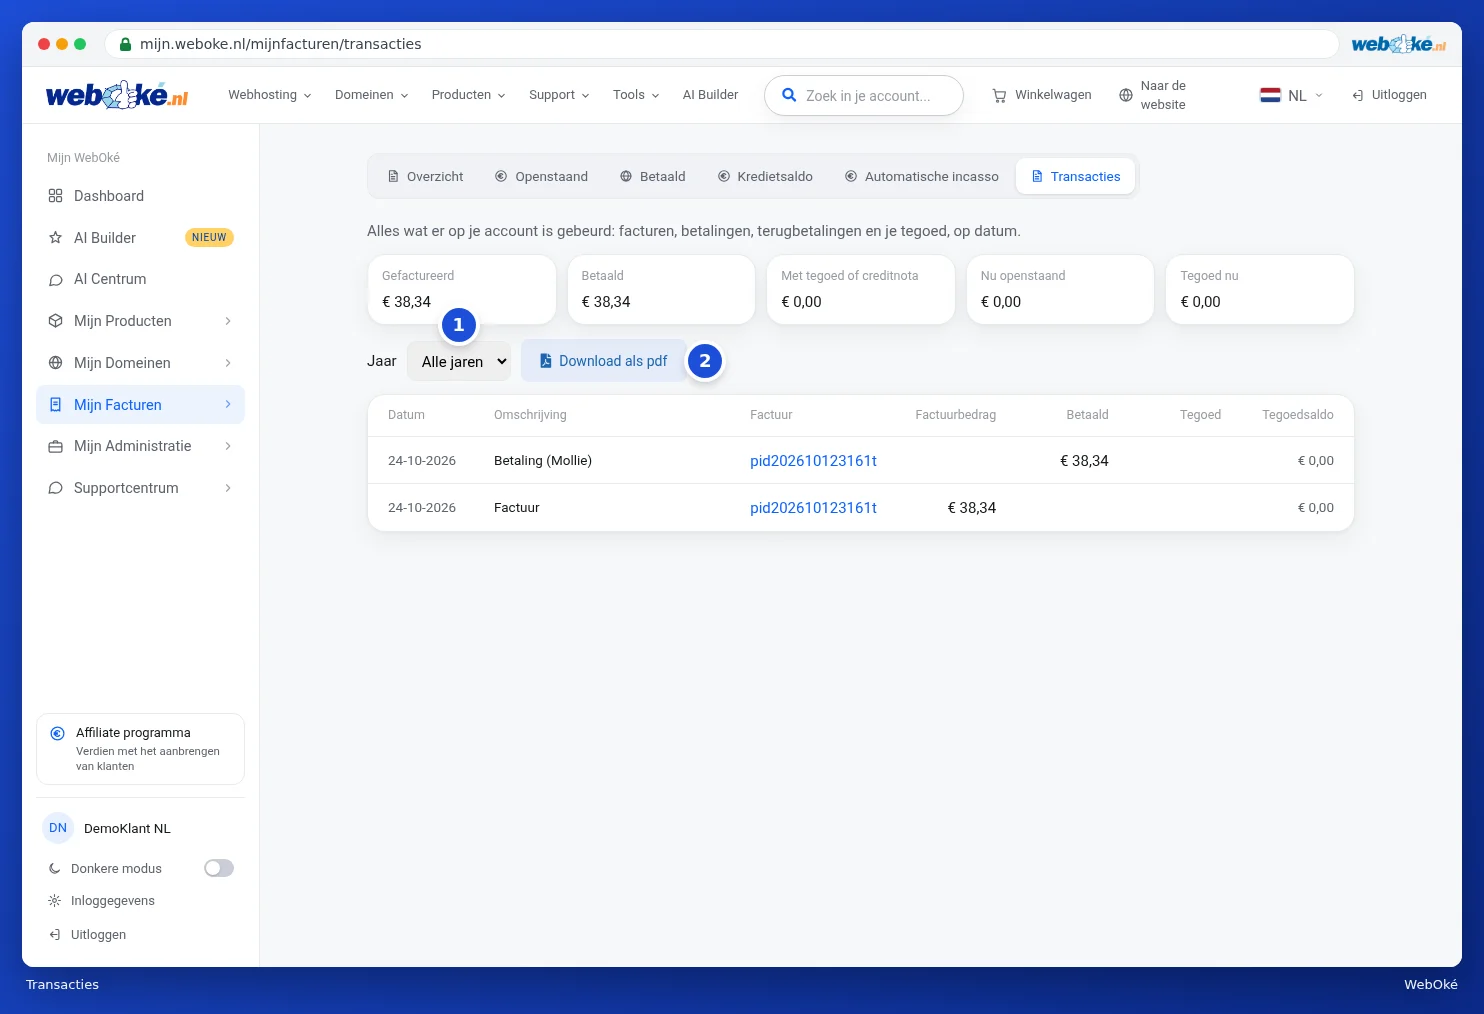Click the DN user avatar
The image size is (1484, 1014).
tap(58, 828)
